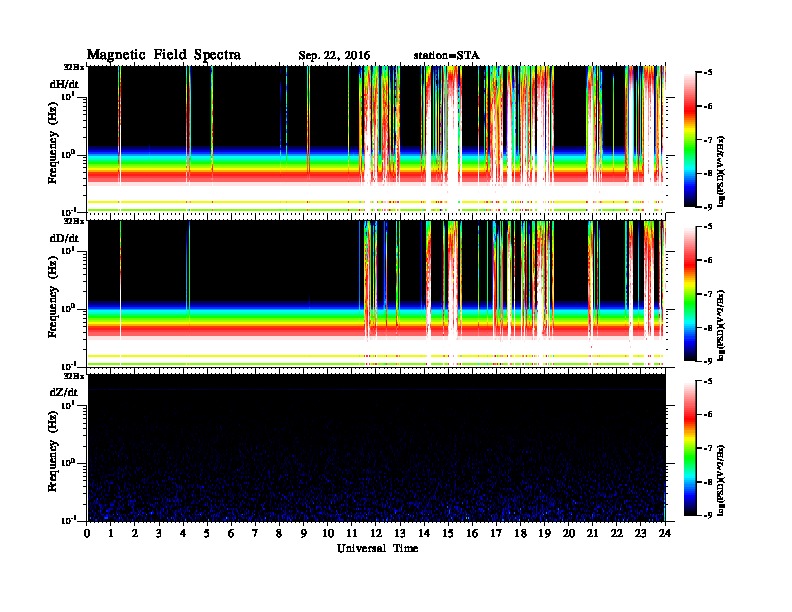Viewport: 792px width, 612px height.
Task: Click hour 0 on the Universal Time axis
Action: tap(87, 534)
